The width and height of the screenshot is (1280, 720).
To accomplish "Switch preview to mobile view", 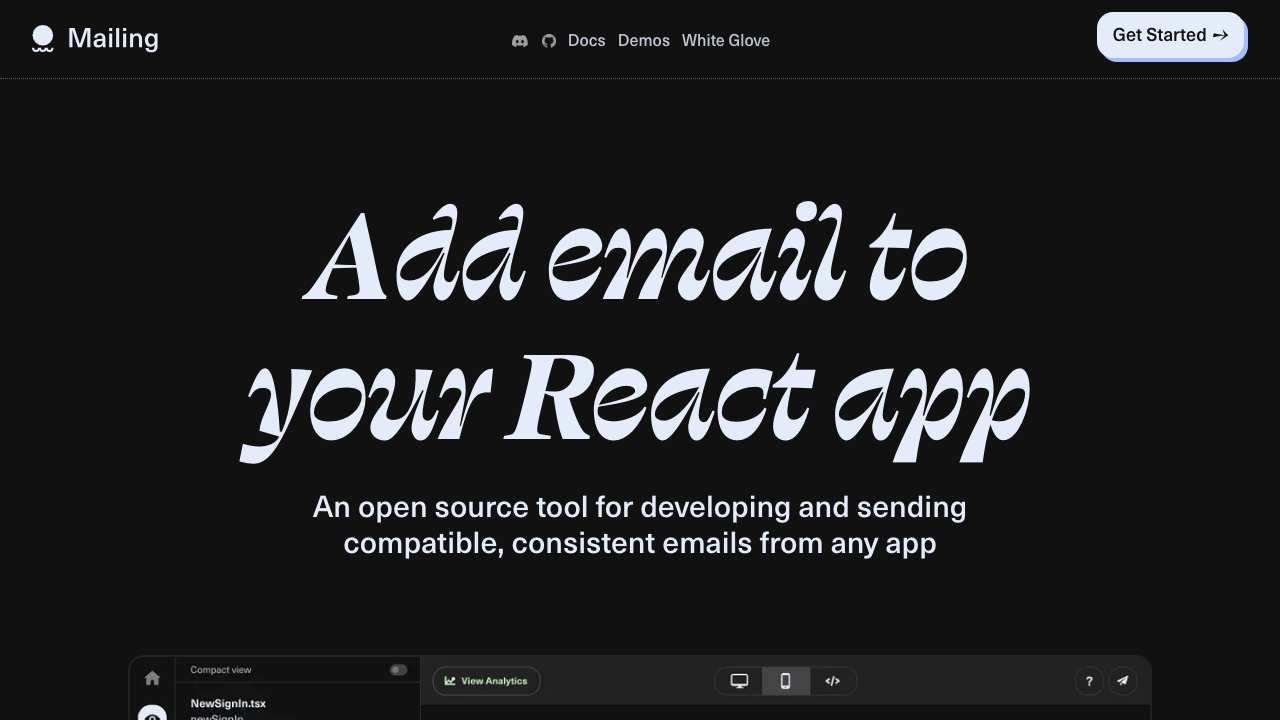I will click(785, 681).
